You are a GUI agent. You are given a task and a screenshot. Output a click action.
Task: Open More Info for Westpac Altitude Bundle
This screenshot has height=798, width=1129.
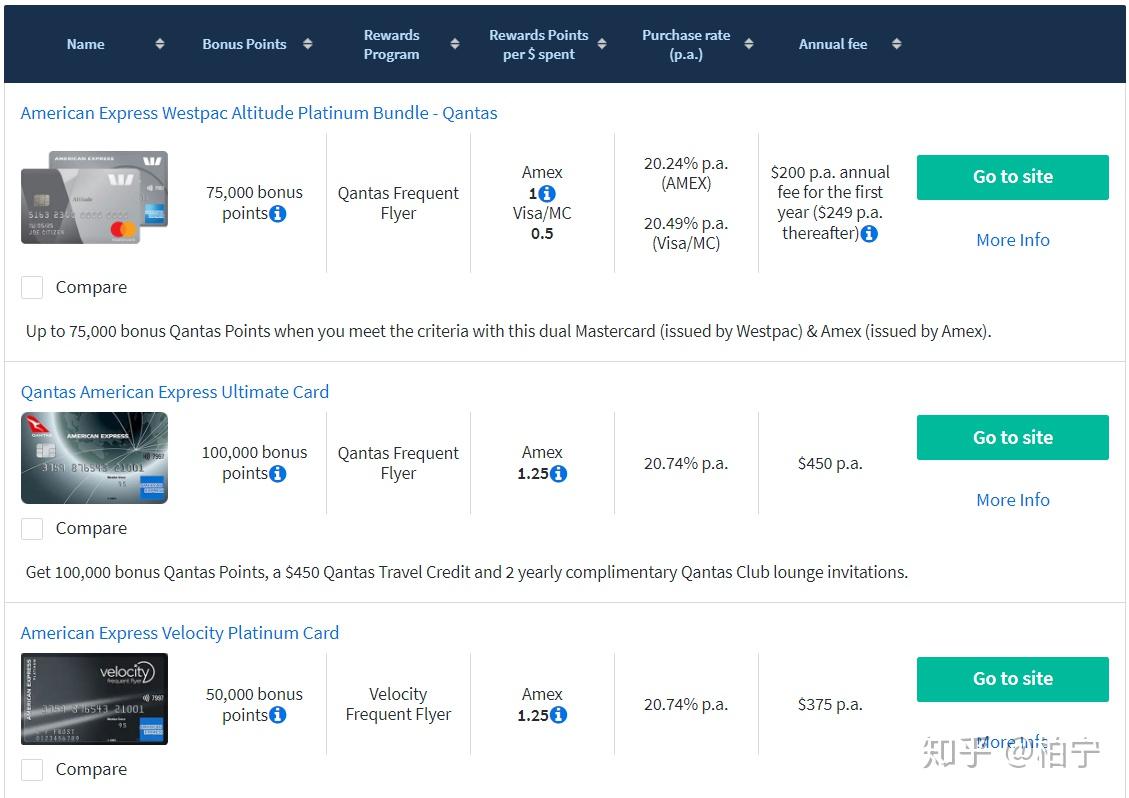tap(1012, 240)
